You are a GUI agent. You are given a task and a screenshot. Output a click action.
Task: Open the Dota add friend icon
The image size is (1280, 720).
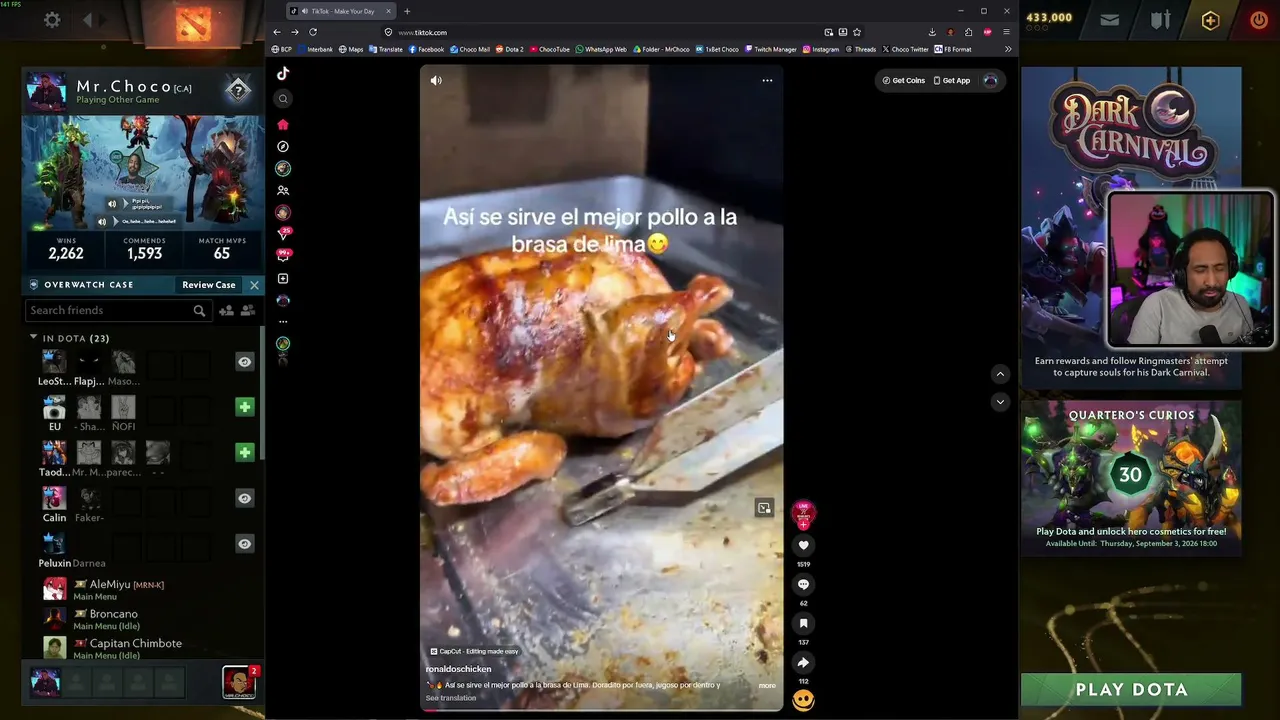226,311
